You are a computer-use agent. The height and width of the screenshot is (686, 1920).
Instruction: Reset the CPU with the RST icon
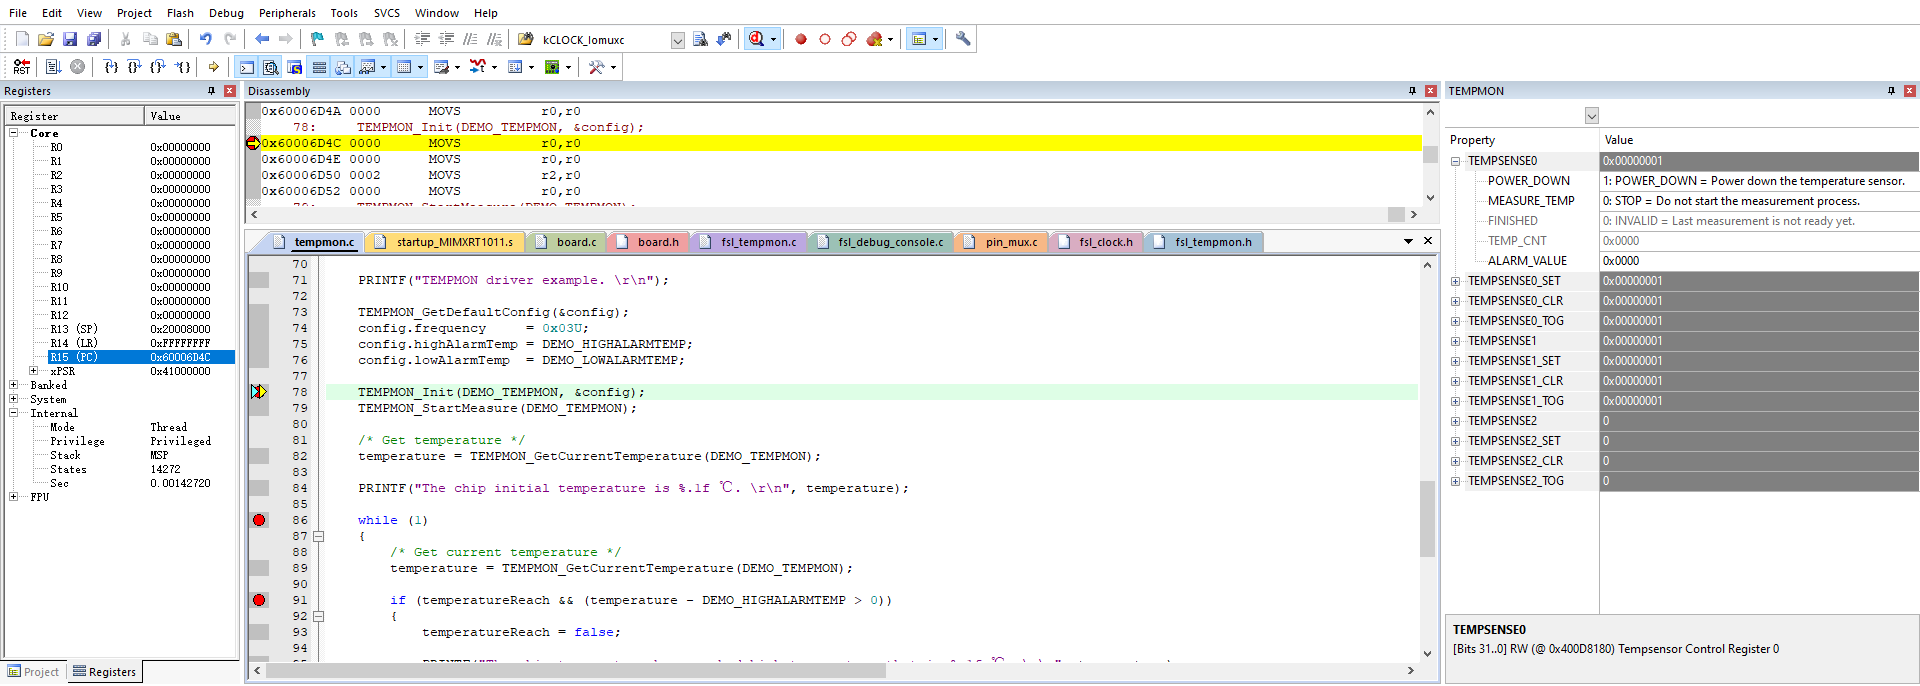pos(22,67)
